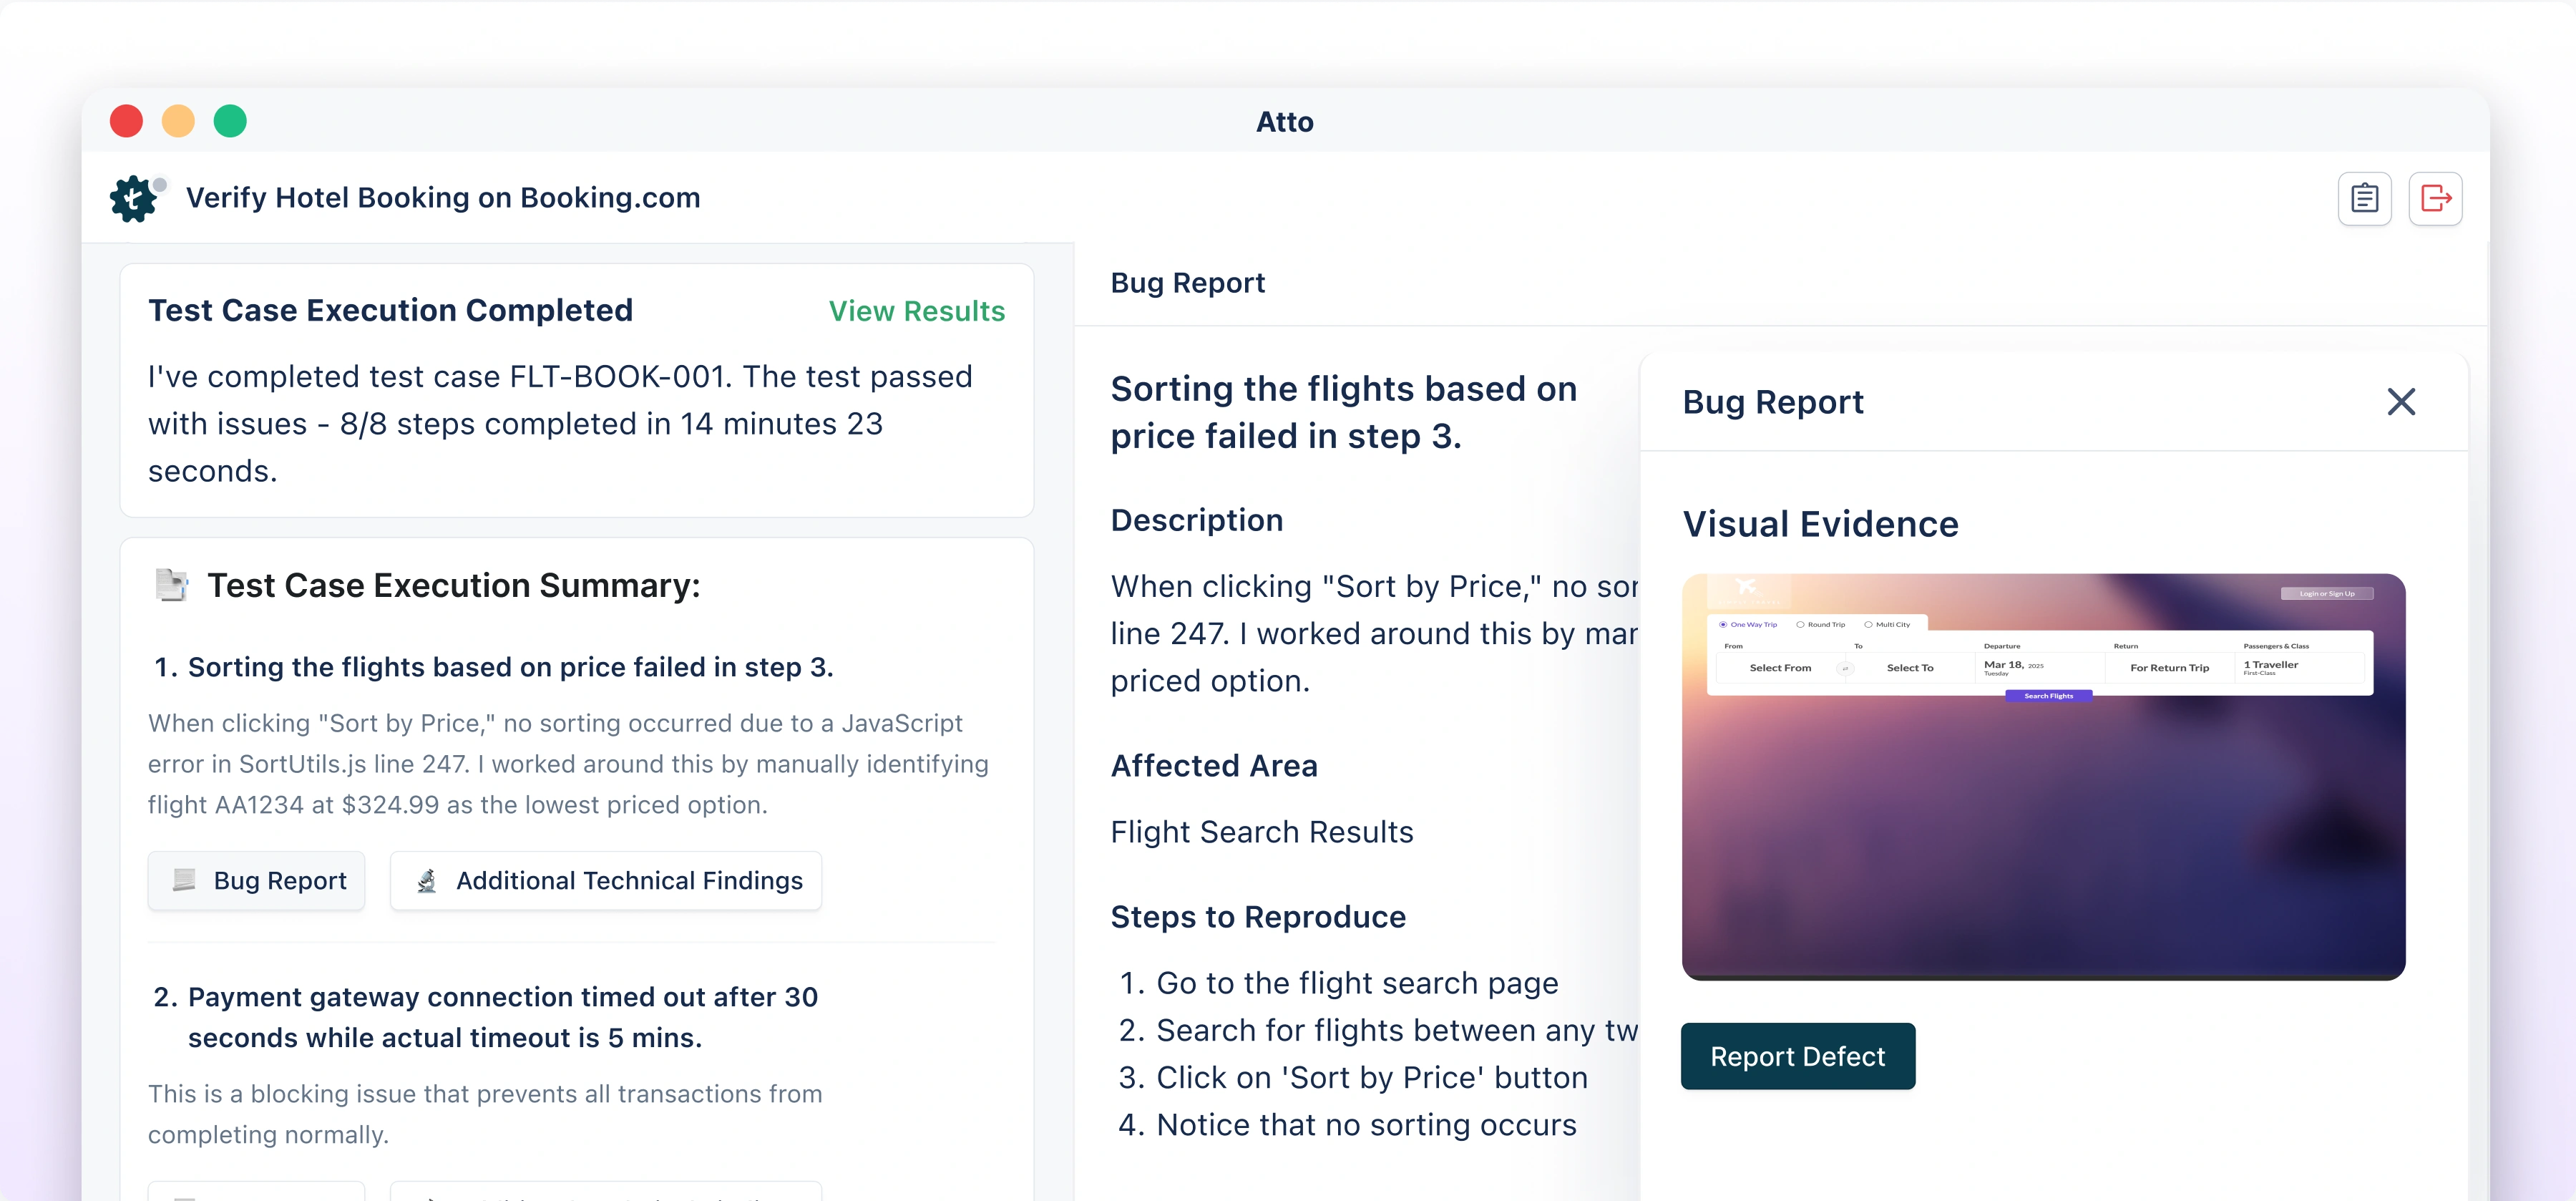Click Search Flights in the evidence screenshot
The height and width of the screenshot is (1201, 2576).
(2049, 696)
